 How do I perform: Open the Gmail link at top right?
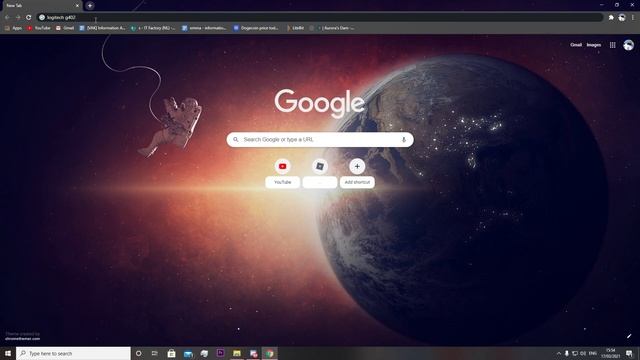tap(576, 45)
